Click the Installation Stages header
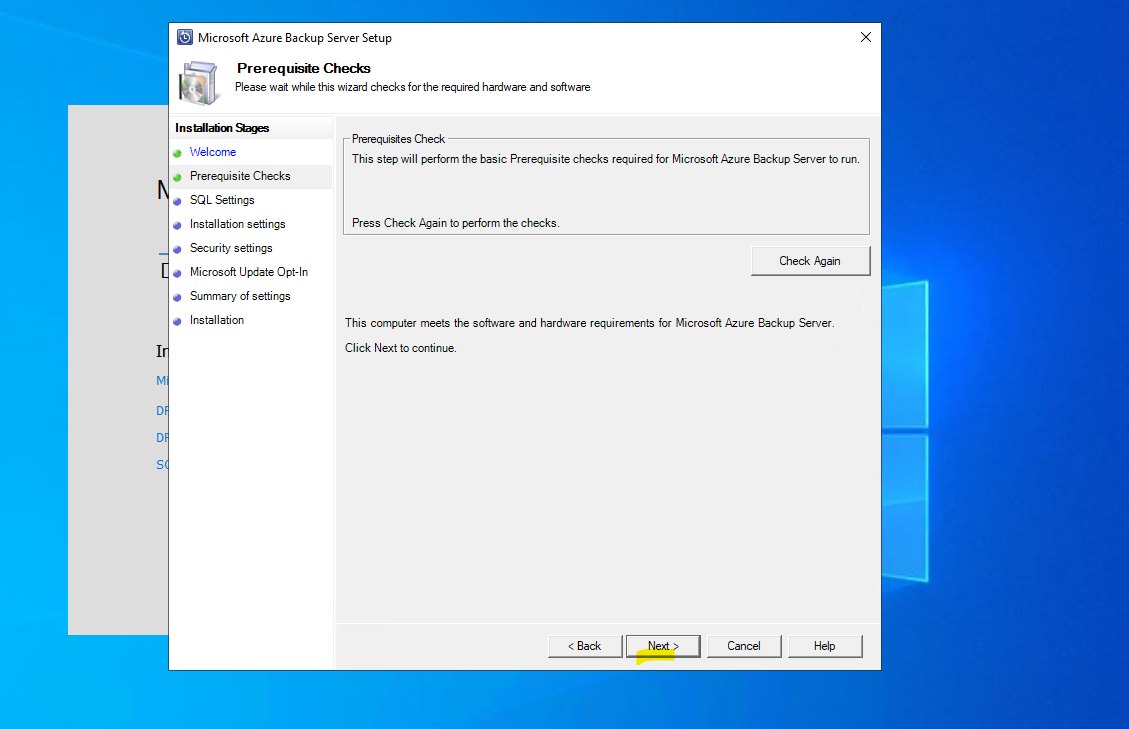1129x729 pixels. tap(222, 128)
